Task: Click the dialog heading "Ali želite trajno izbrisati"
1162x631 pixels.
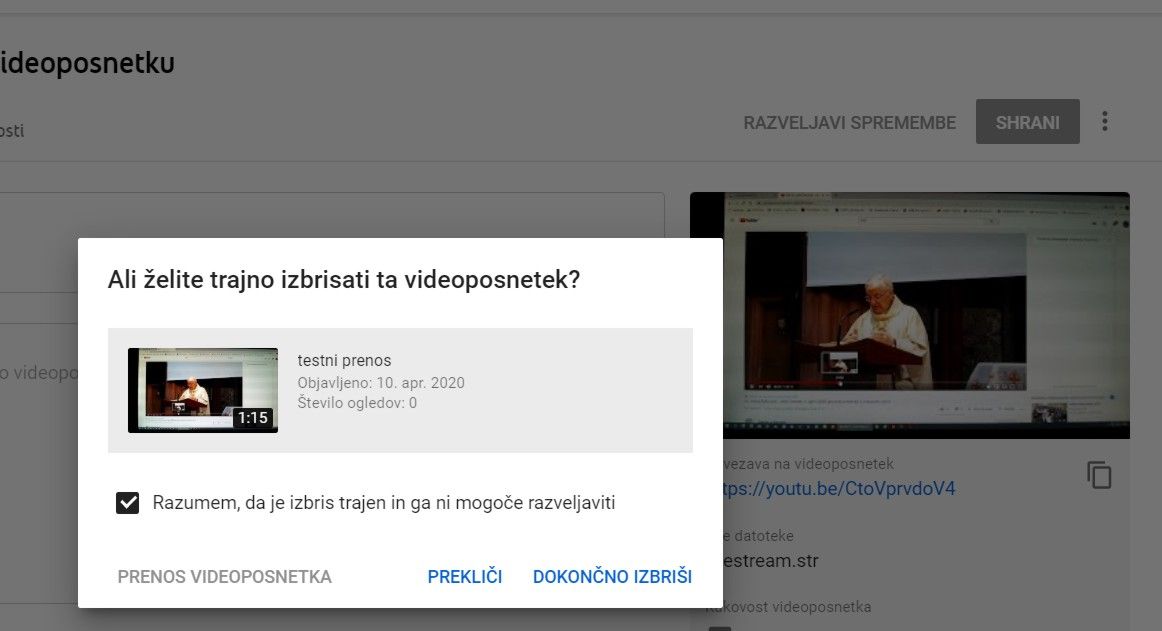Action: pyautogui.click(x=343, y=280)
